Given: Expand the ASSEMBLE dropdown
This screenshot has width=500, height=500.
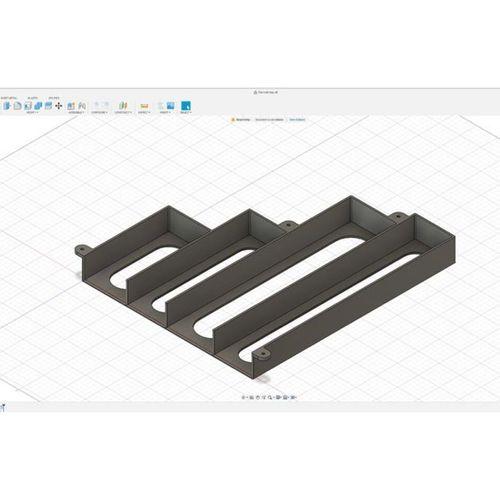Looking at the screenshot, I should pyautogui.click(x=76, y=113).
